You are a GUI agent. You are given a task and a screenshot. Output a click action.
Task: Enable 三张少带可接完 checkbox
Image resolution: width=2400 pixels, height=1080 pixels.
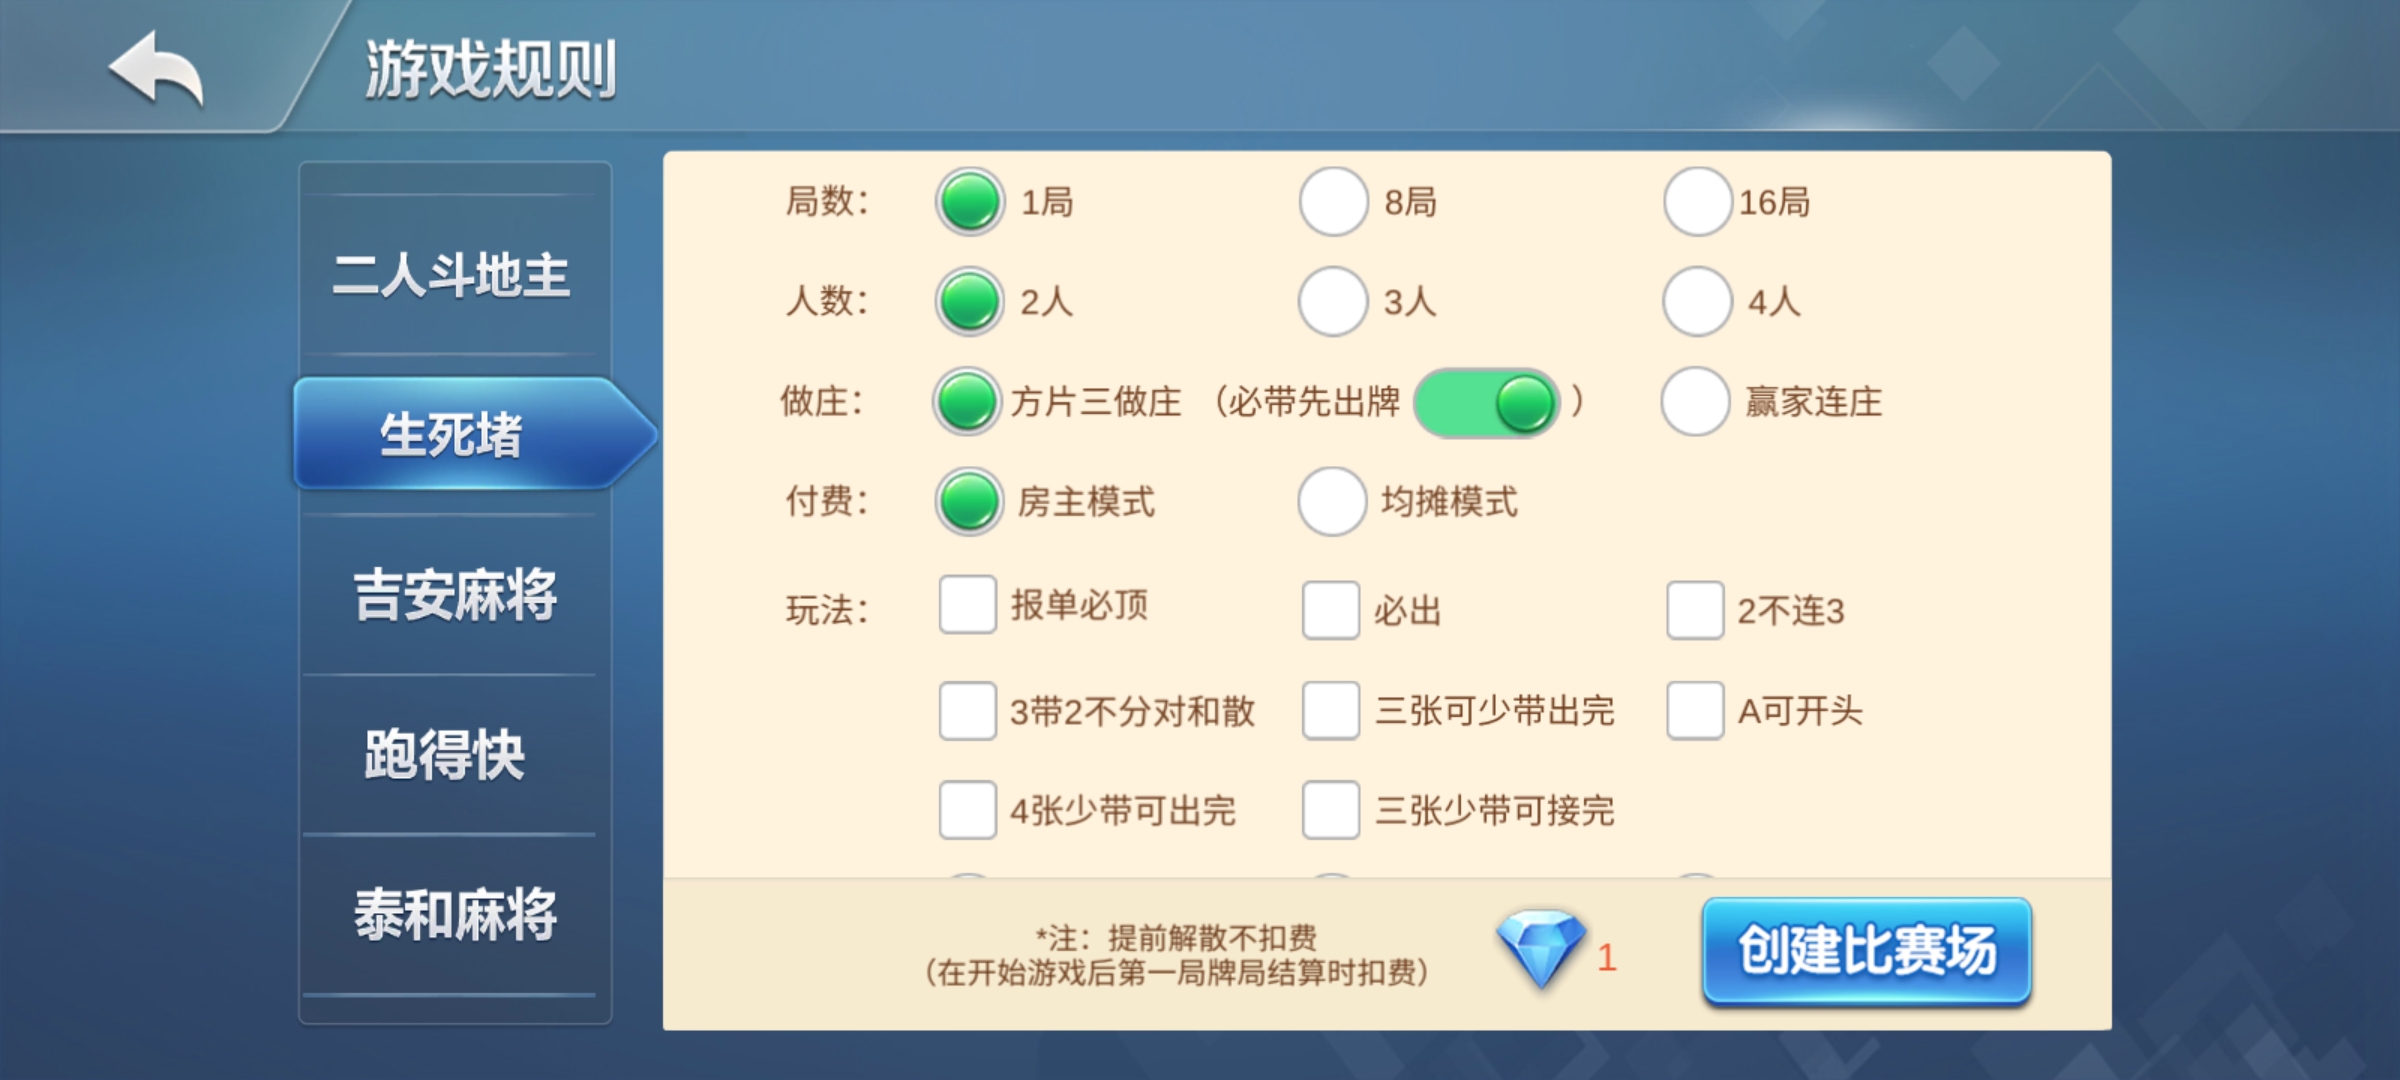click(1330, 810)
